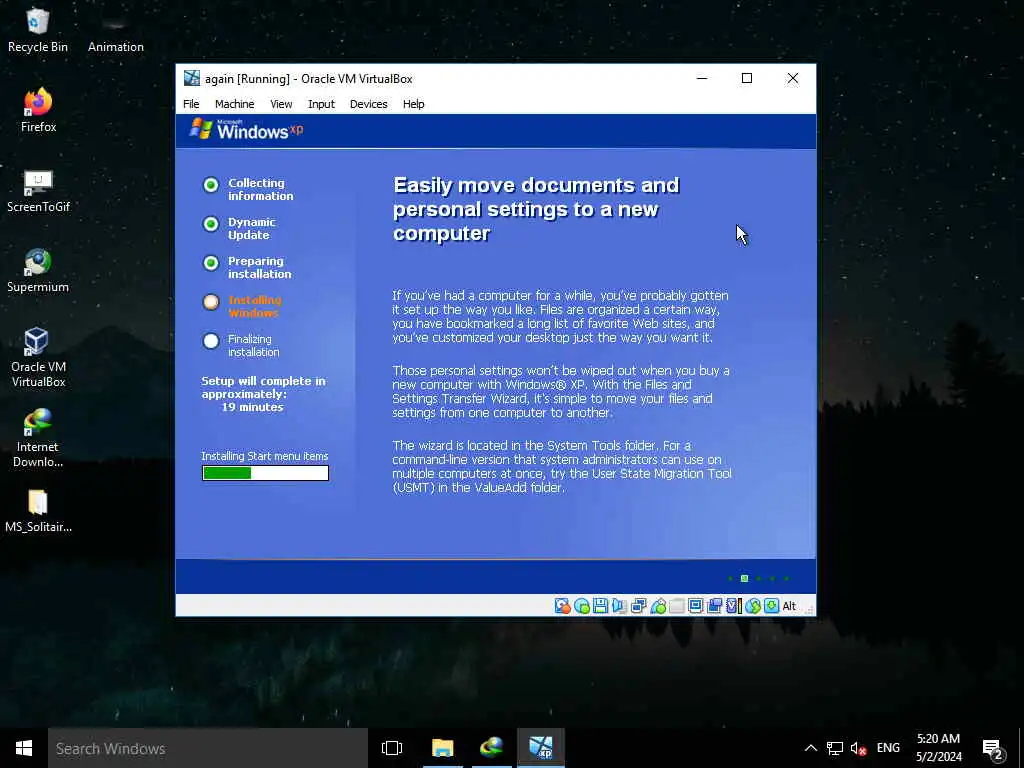Select the Animation desktop icon
Screen dimensions: 1024x768
tap(116, 31)
